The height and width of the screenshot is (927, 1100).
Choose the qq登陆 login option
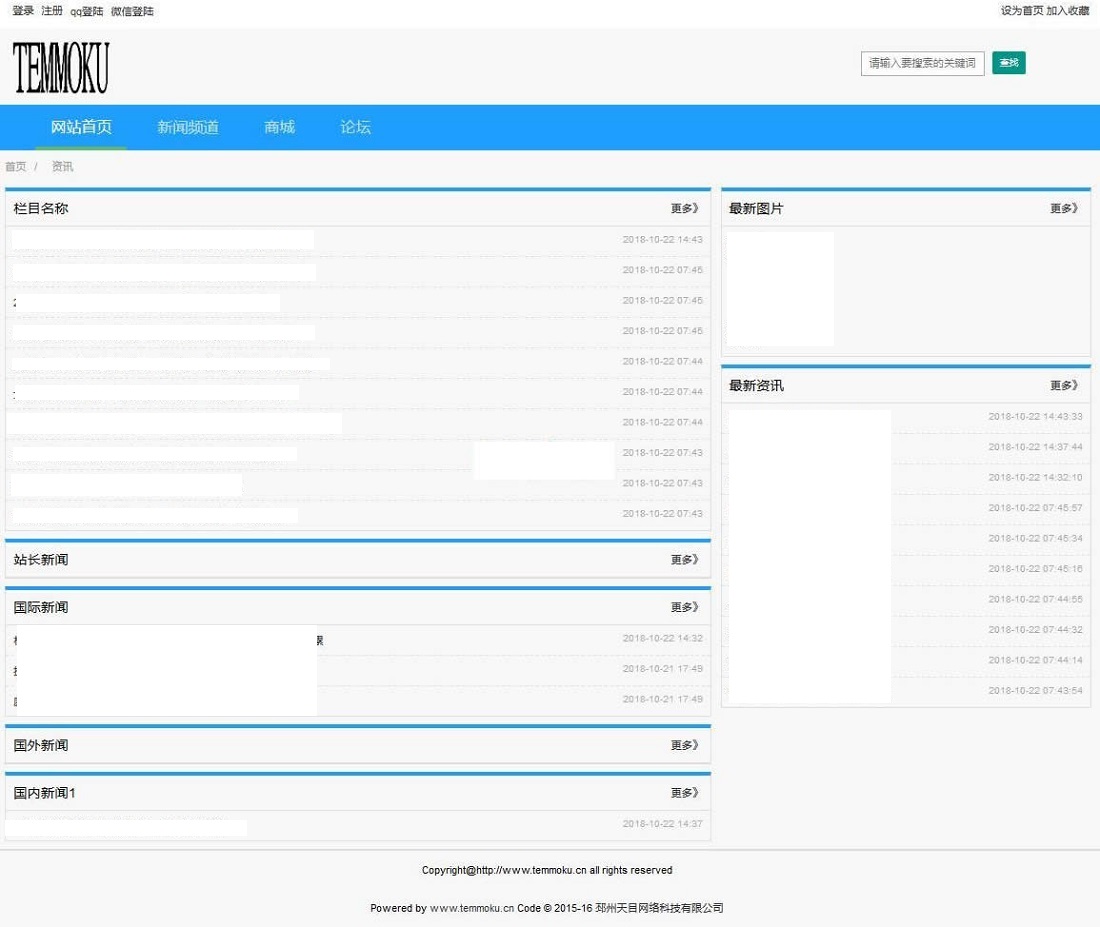[x=87, y=11]
